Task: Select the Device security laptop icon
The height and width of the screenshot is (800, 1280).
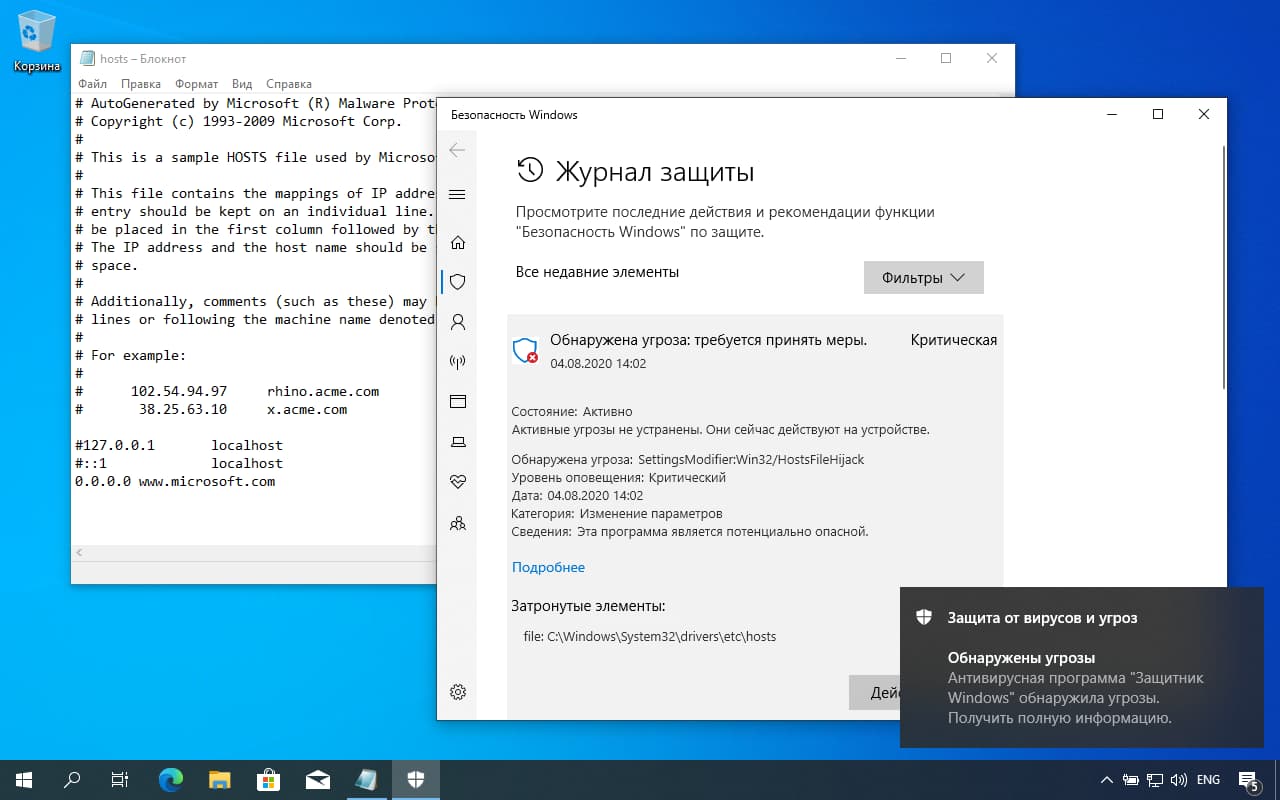Action: pos(457,441)
